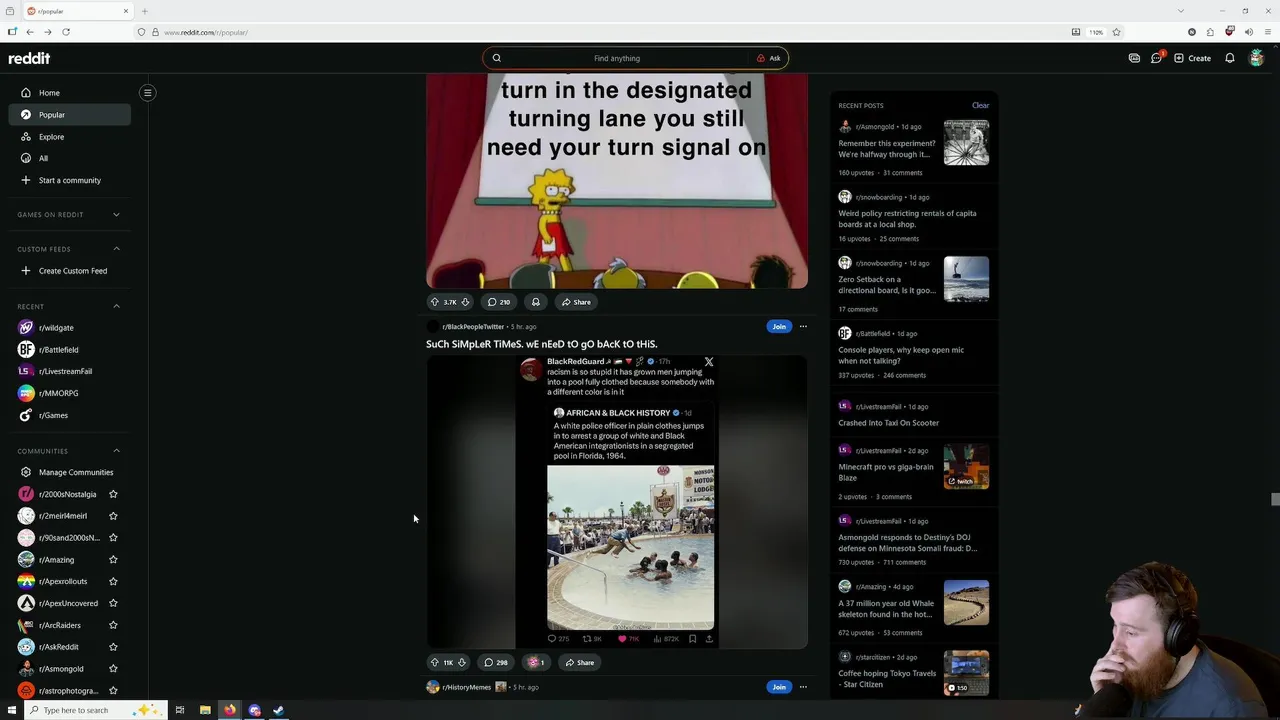Downvote the turn signal meme post
The width and height of the screenshot is (1280, 720).
tap(465, 302)
